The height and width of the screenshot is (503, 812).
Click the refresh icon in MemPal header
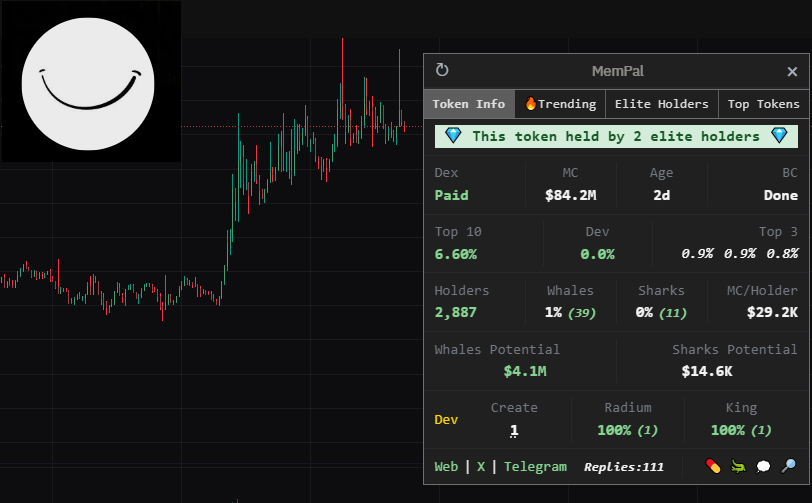point(442,70)
